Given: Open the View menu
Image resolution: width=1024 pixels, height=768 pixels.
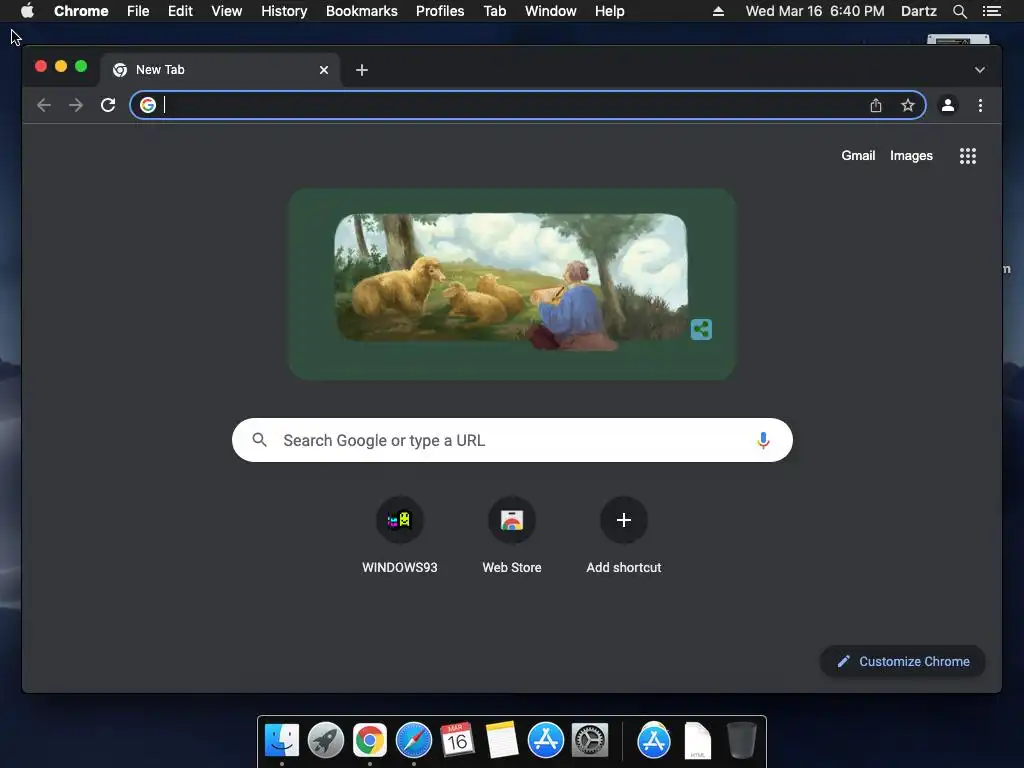Looking at the screenshot, I should (227, 11).
